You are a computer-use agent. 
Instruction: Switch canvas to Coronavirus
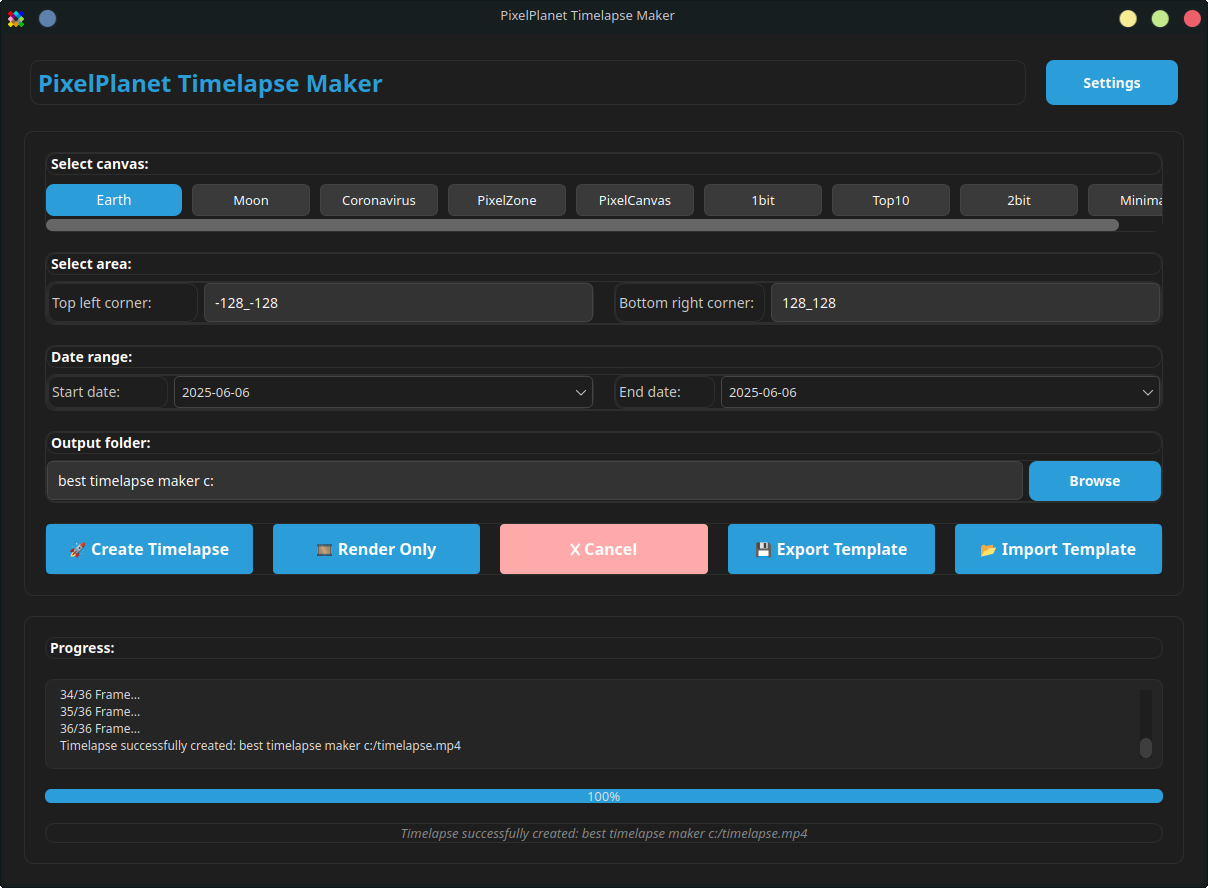(378, 199)
